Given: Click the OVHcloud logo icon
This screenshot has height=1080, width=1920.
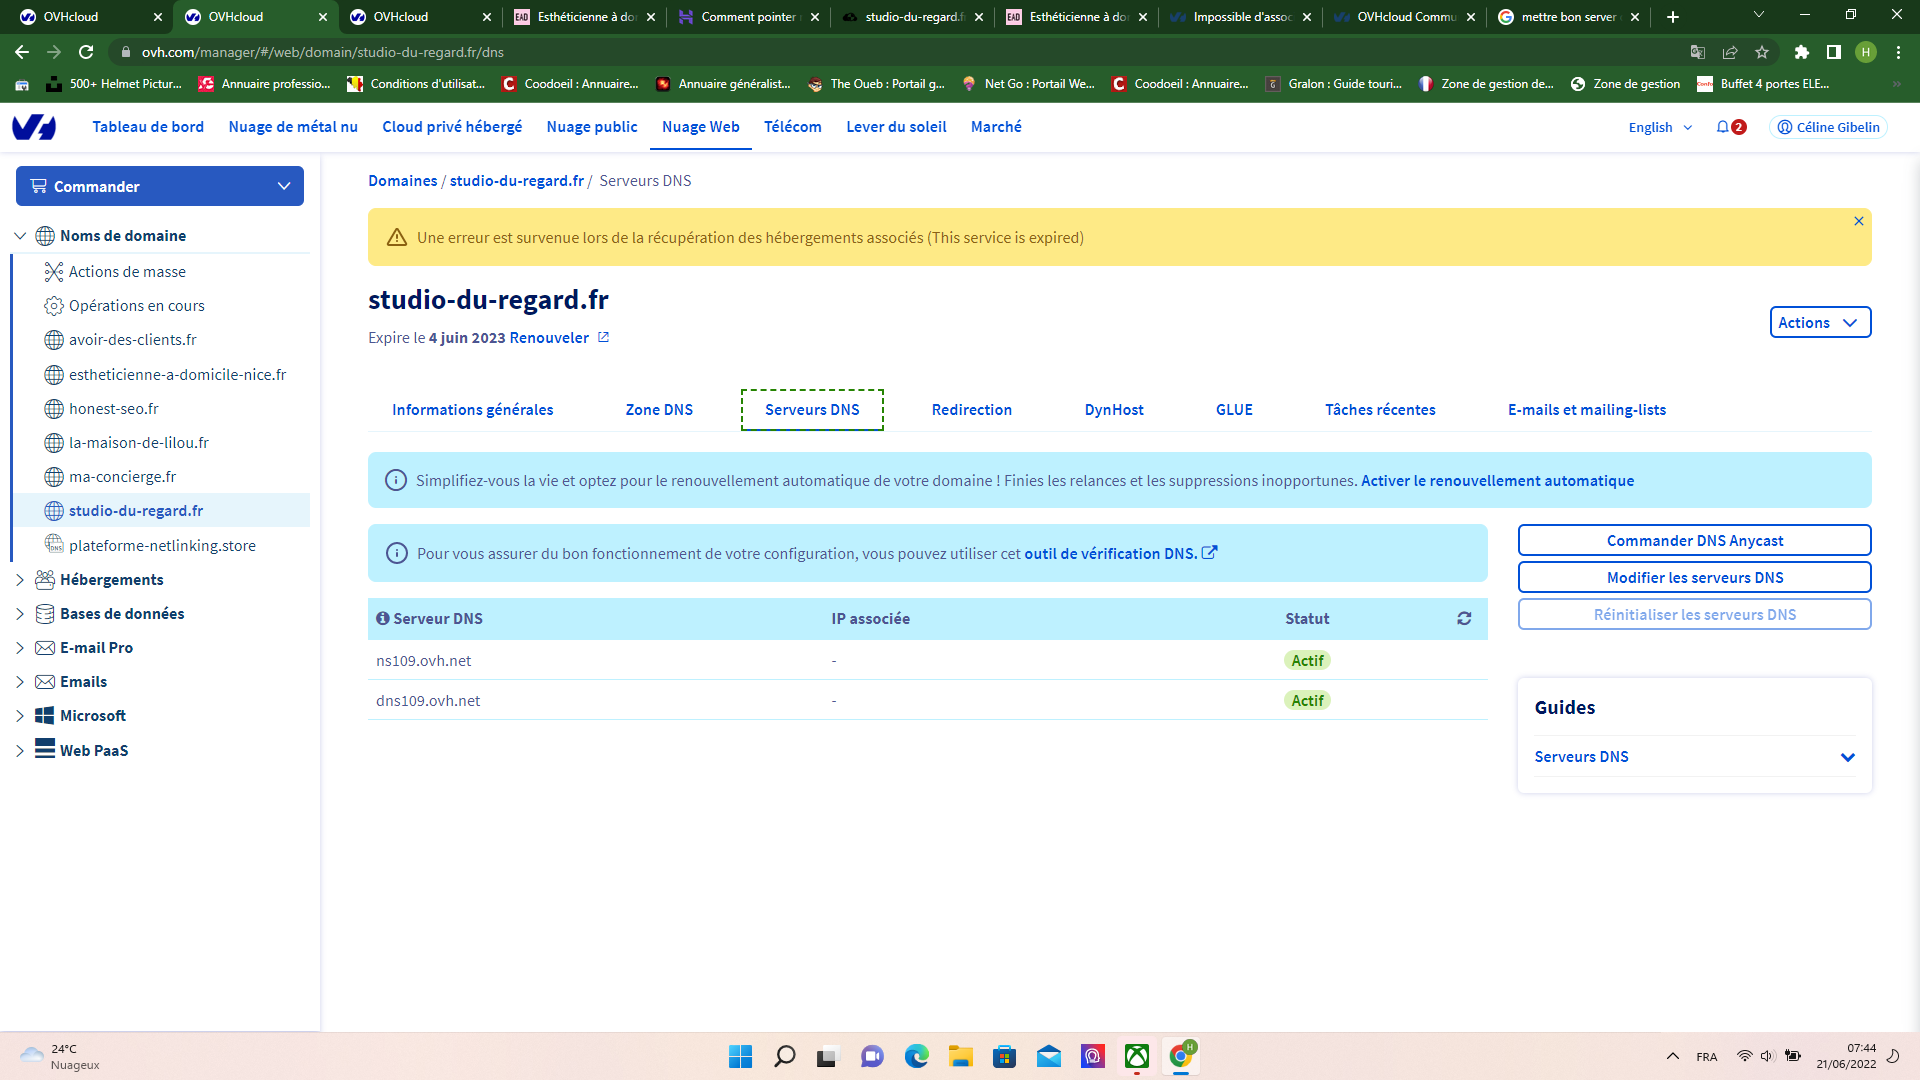Looking at the screenshot, I should click(x=34, y=127).
